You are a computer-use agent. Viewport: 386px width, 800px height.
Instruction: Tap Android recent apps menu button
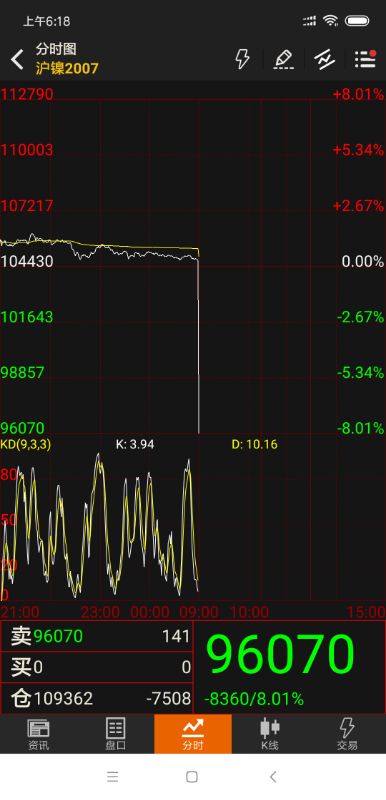(x=113, y=777)
